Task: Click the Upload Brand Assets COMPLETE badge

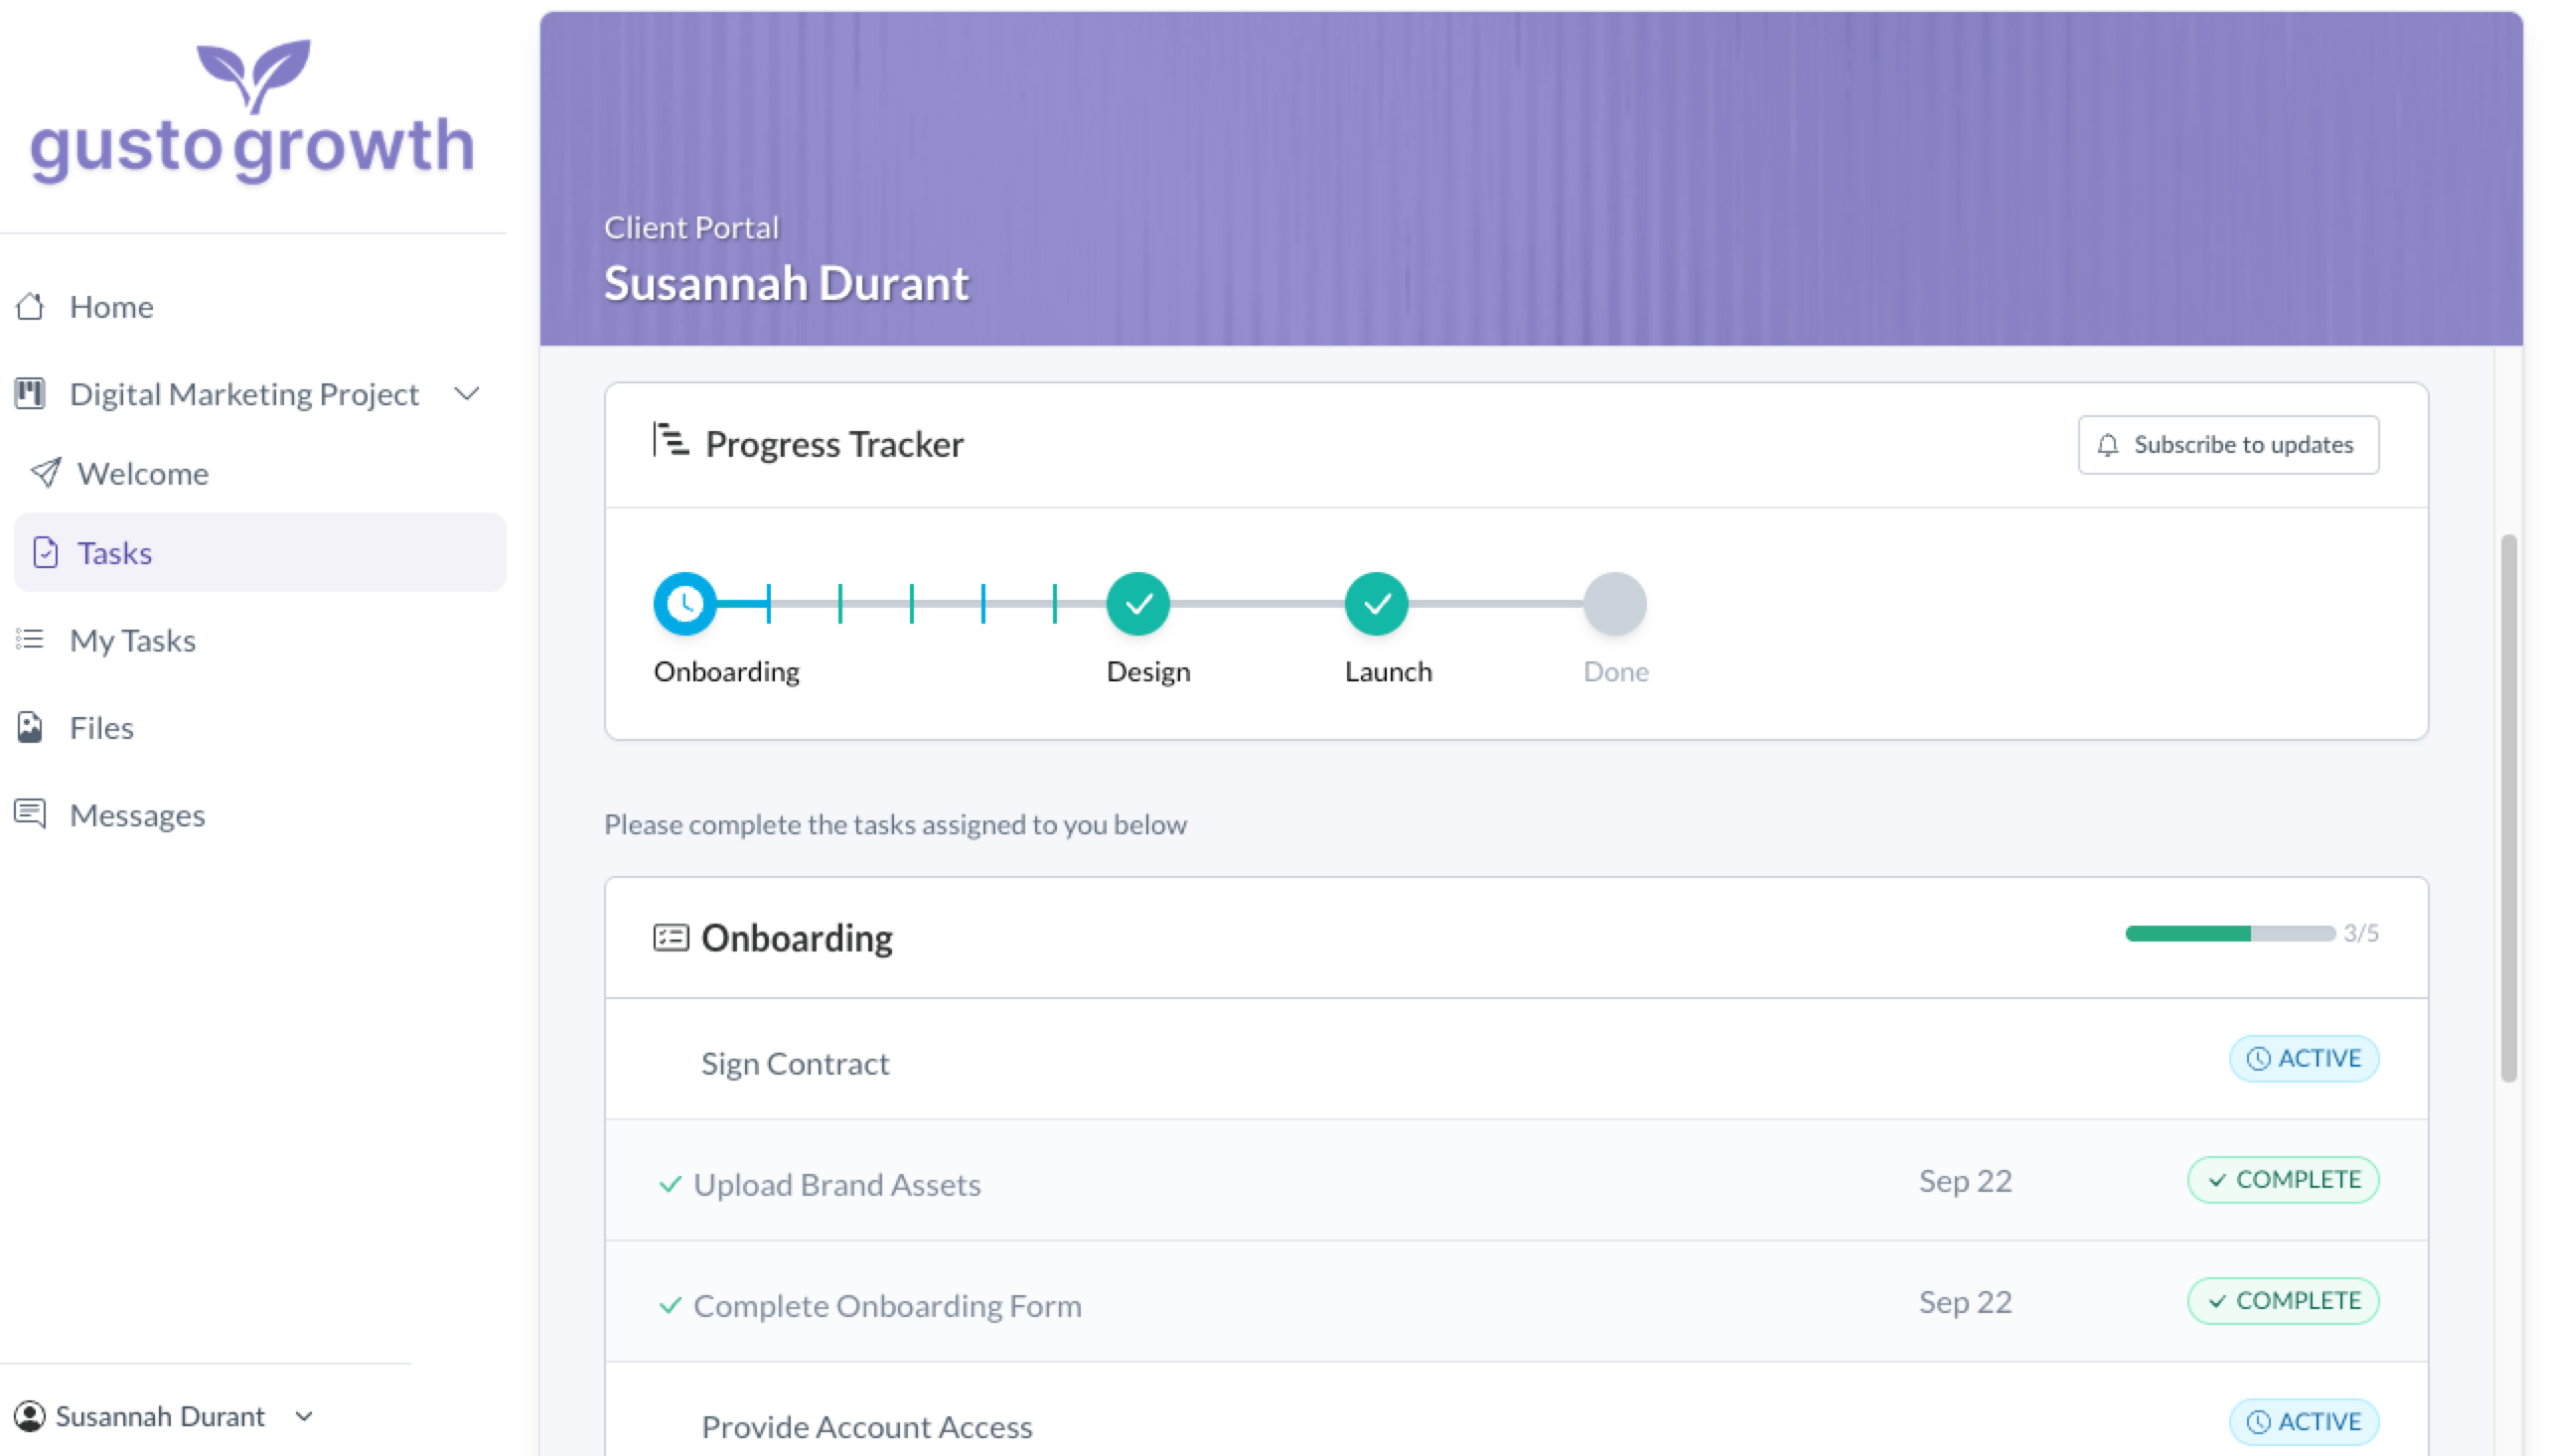Action: click(x=2282, y=1180)
